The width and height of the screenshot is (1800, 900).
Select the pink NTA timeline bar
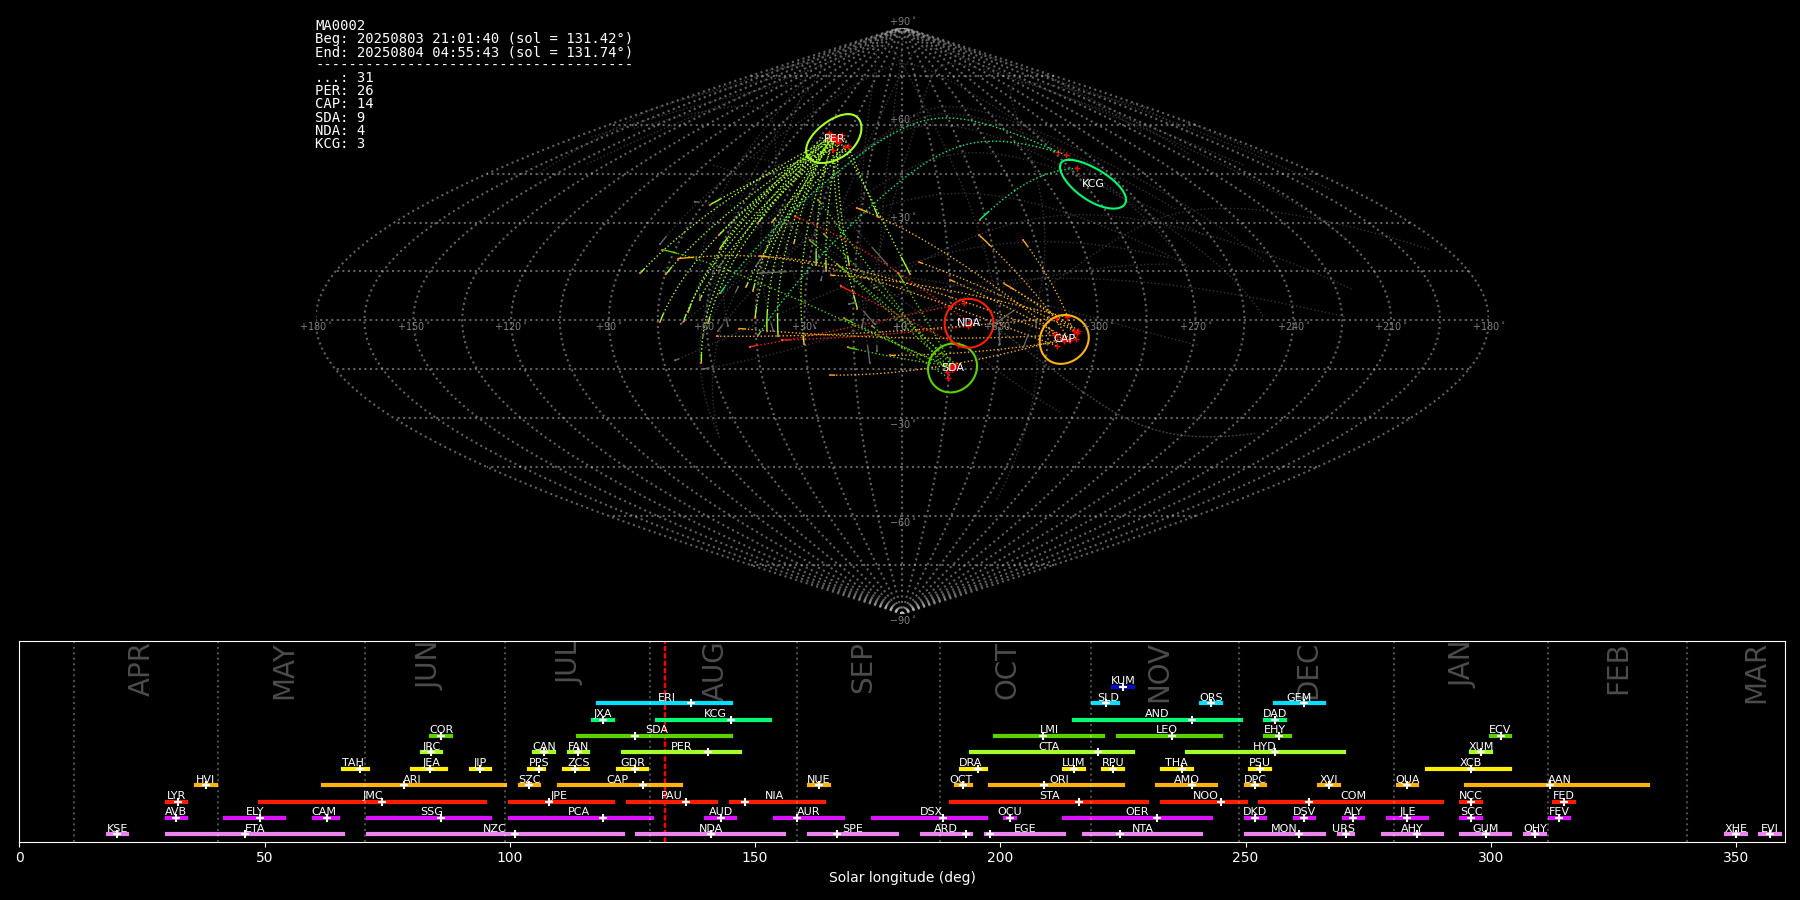point(1142,834)
